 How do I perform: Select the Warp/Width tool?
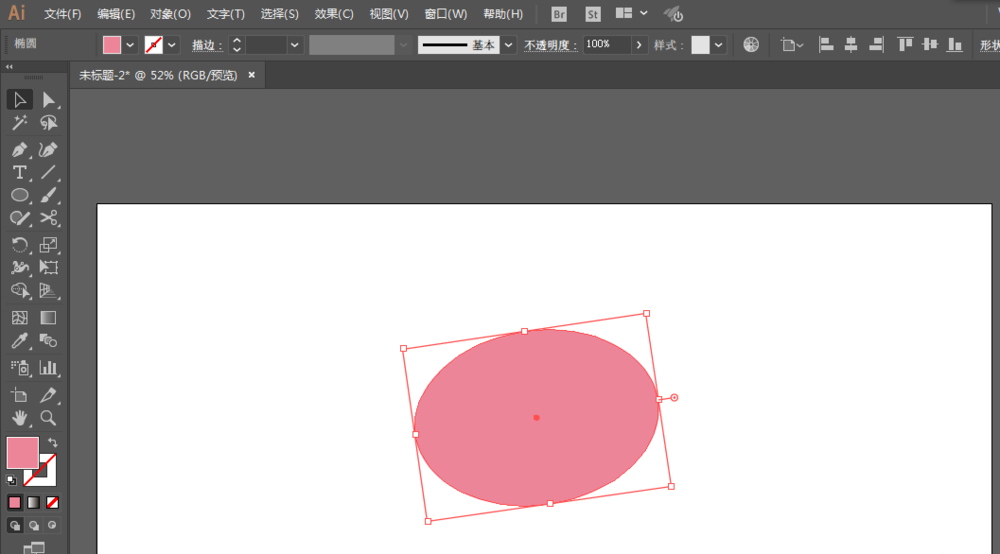point(19,268)
